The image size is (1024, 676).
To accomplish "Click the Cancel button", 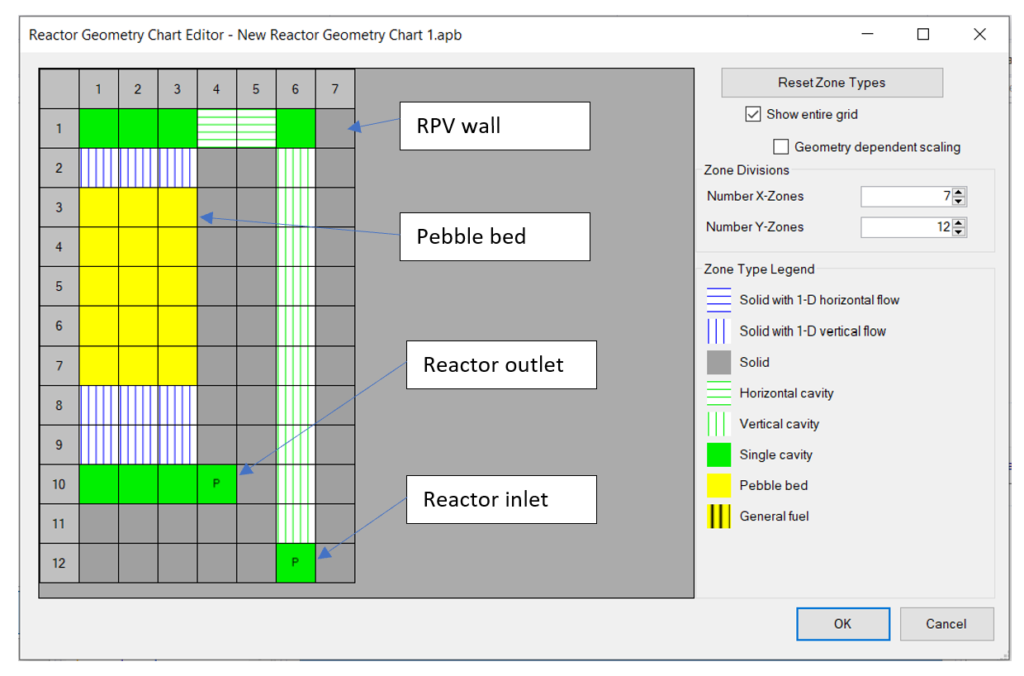I will pos(946,624).
